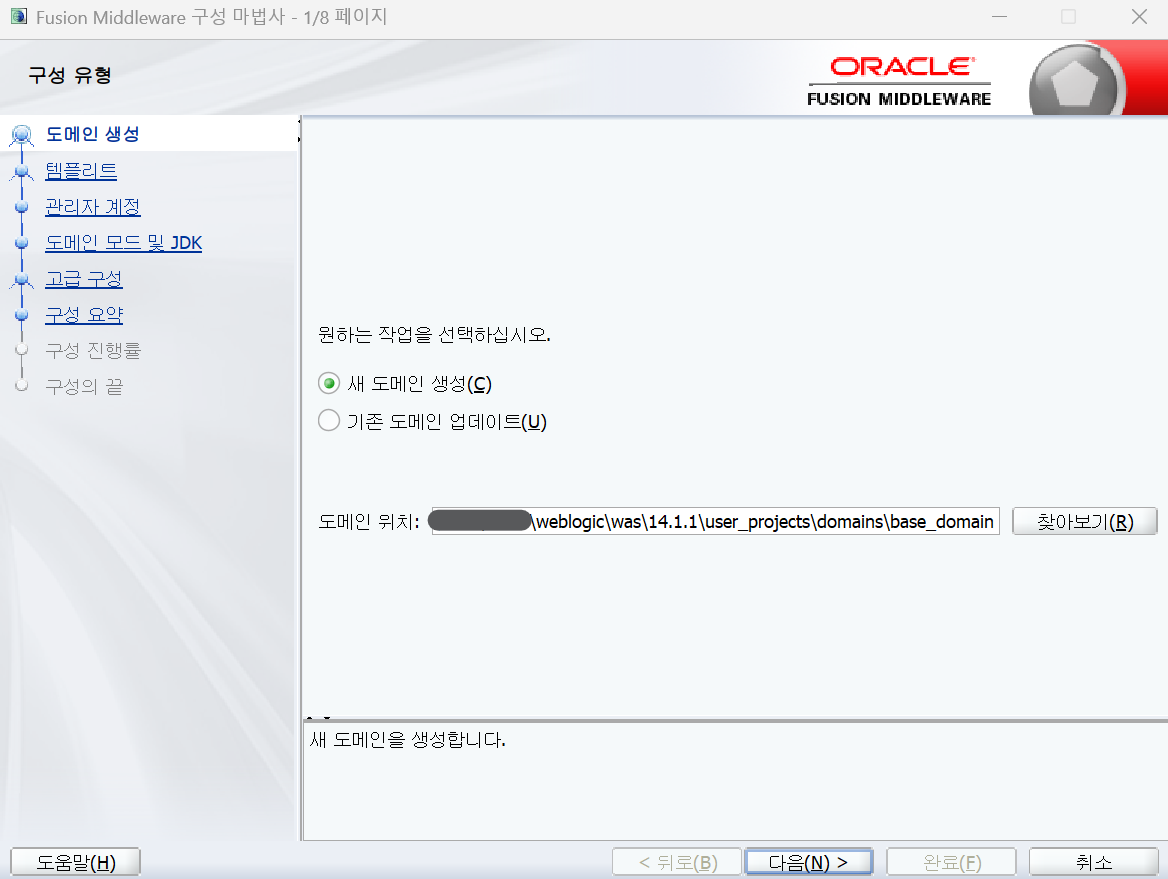
Task: Minimize the wizard window
Action: pos(1000,16)
